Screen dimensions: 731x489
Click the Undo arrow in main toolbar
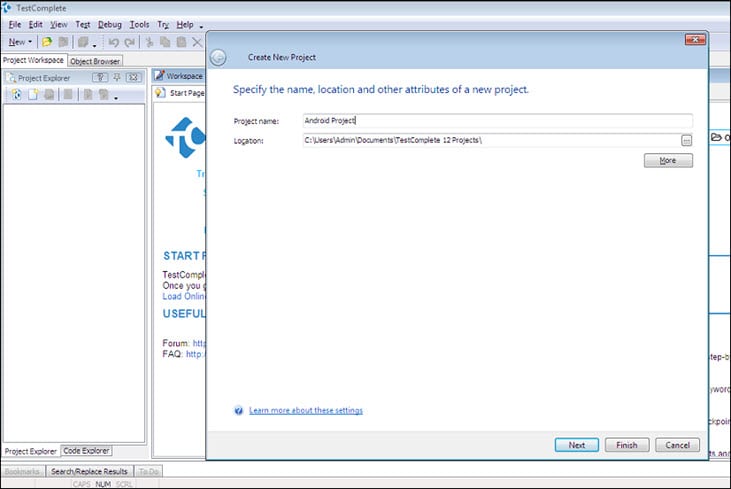[113, 42]
